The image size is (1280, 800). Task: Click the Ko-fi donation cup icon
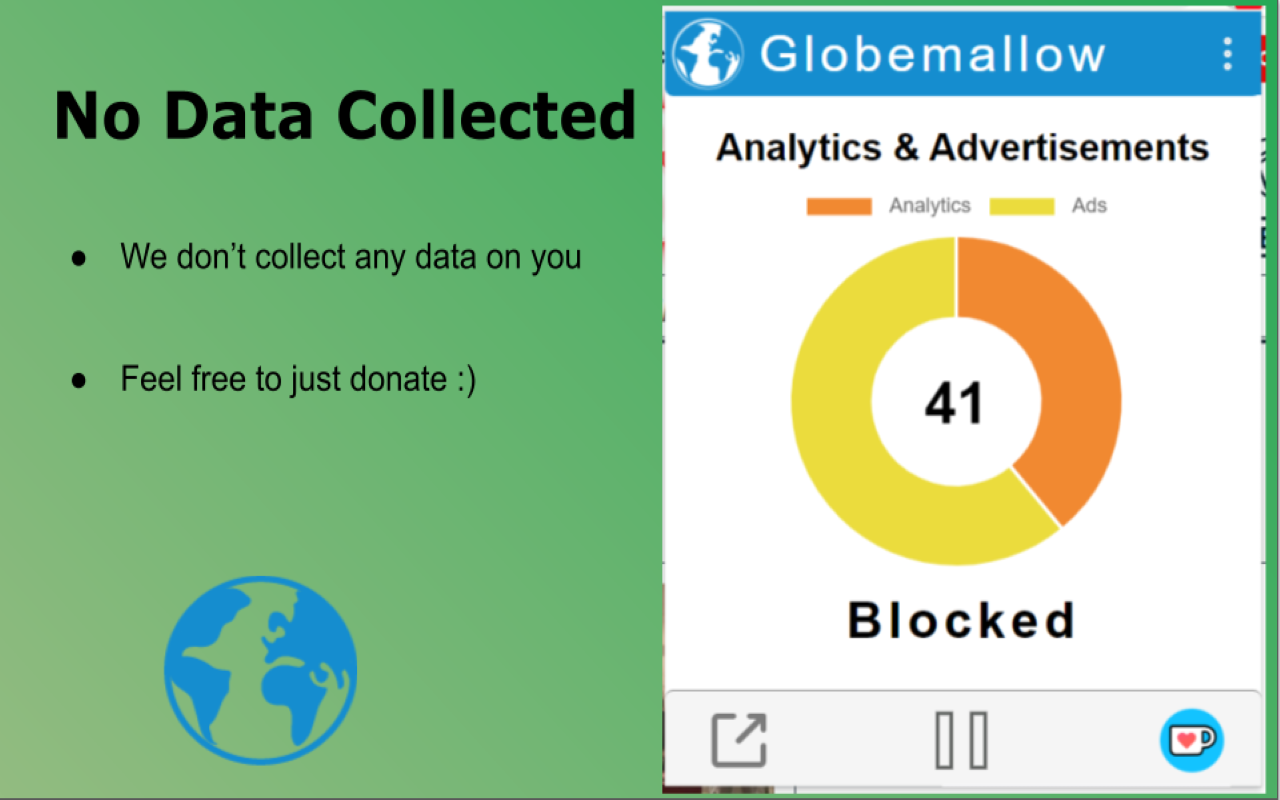(x=1192, y=740)
